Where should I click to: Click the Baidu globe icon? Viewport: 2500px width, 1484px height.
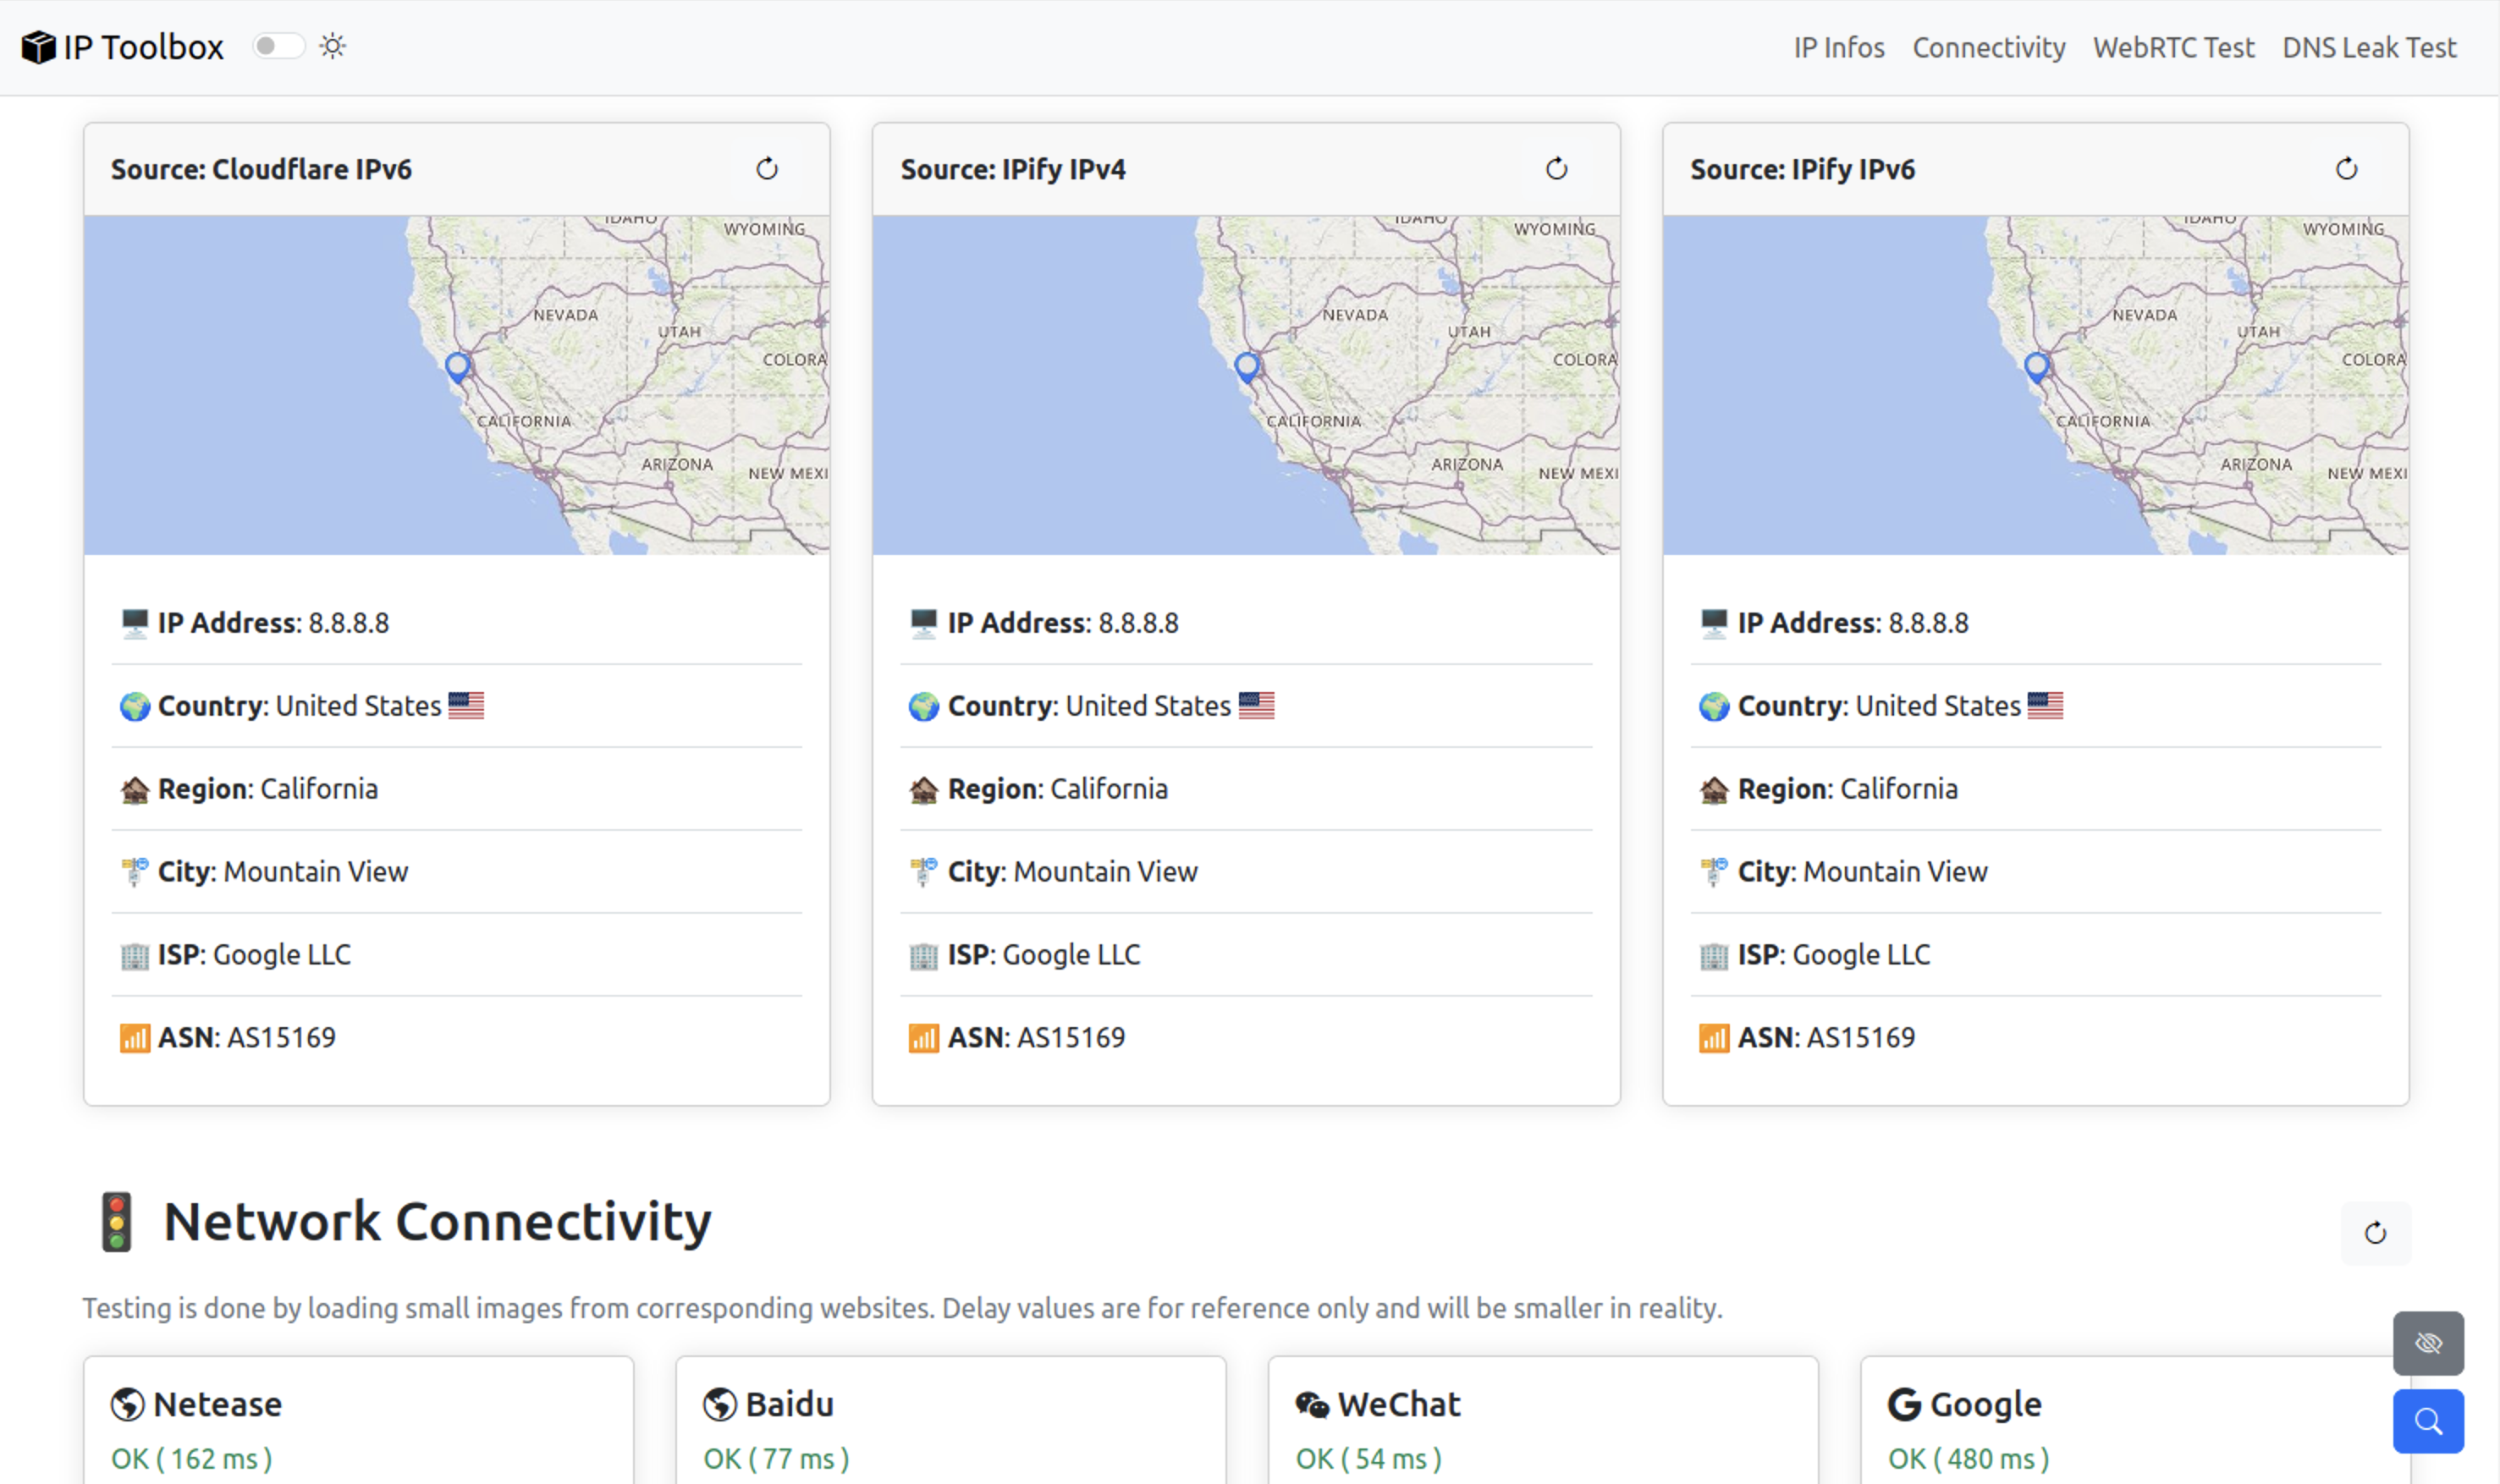pyautogui.click(x=720, y=1404)
